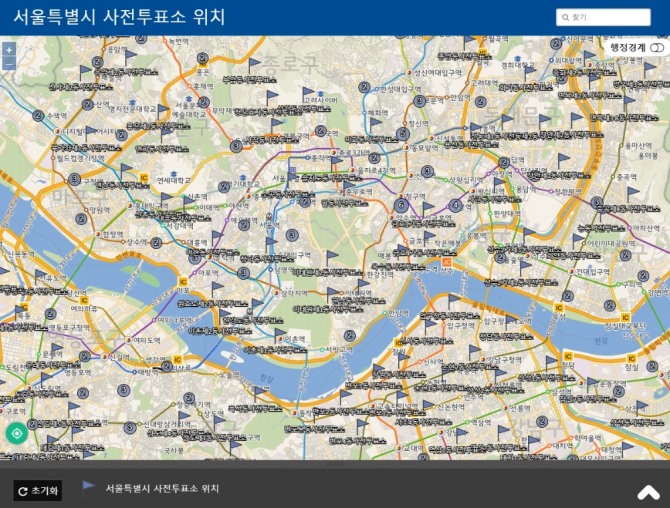Zoom out with the minus button

(9, 64)
